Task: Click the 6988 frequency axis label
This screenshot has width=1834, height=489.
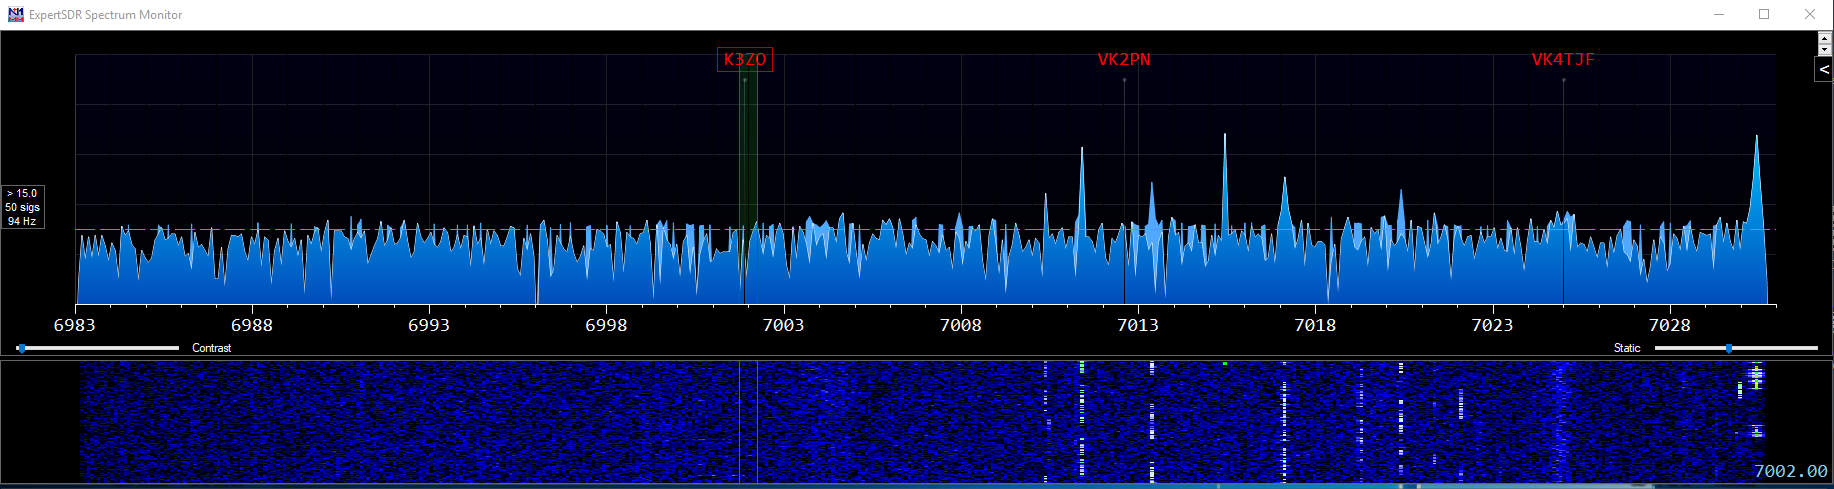Action: [x=252, y=325]
